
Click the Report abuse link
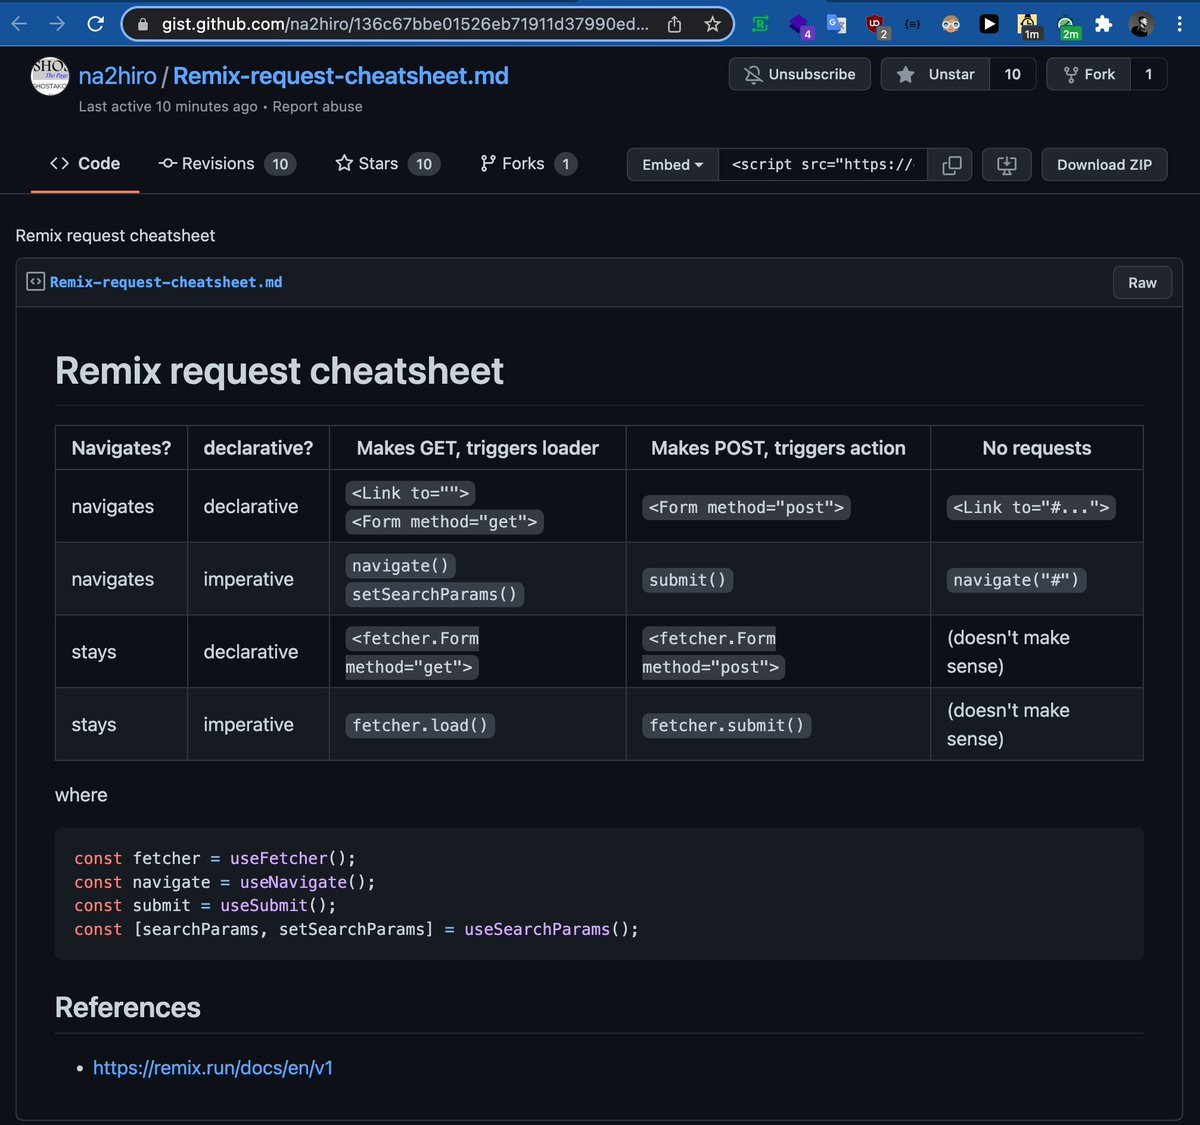(x=317, y=107)
